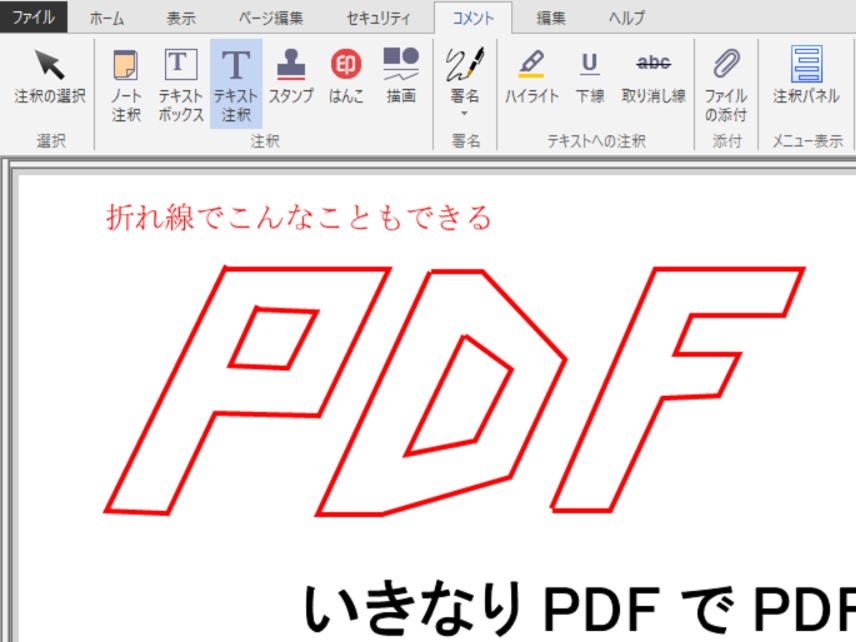
Task: Open the 編集 tab
Action: 551,18
